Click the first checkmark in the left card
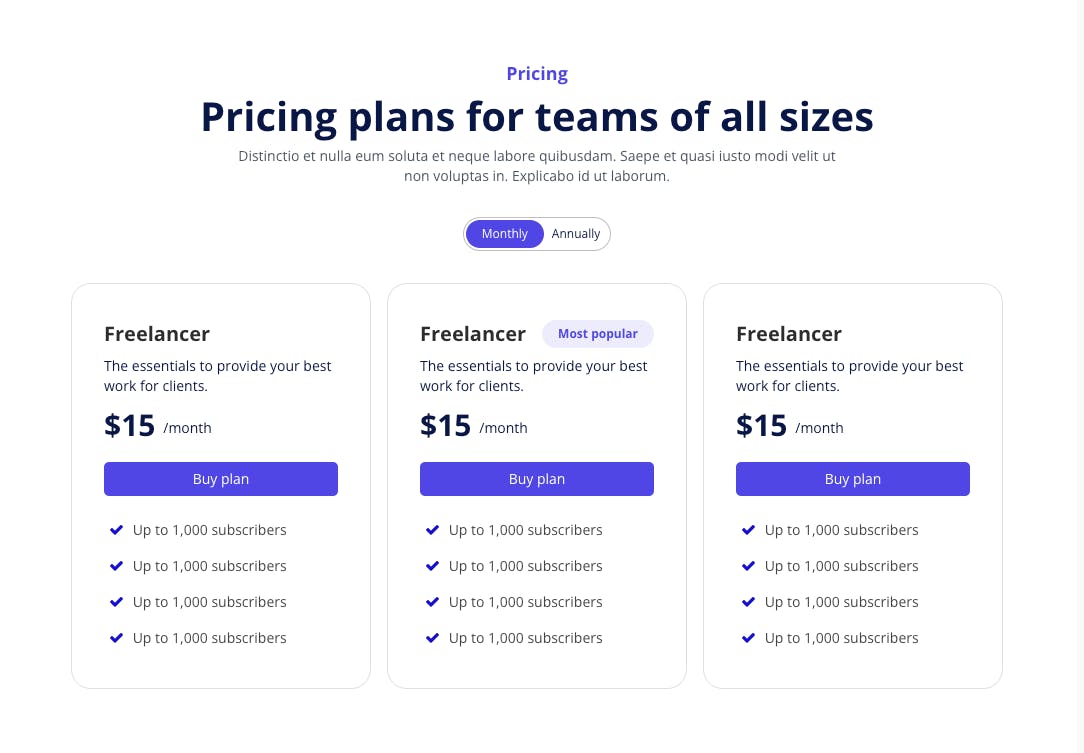 (116, 530)
